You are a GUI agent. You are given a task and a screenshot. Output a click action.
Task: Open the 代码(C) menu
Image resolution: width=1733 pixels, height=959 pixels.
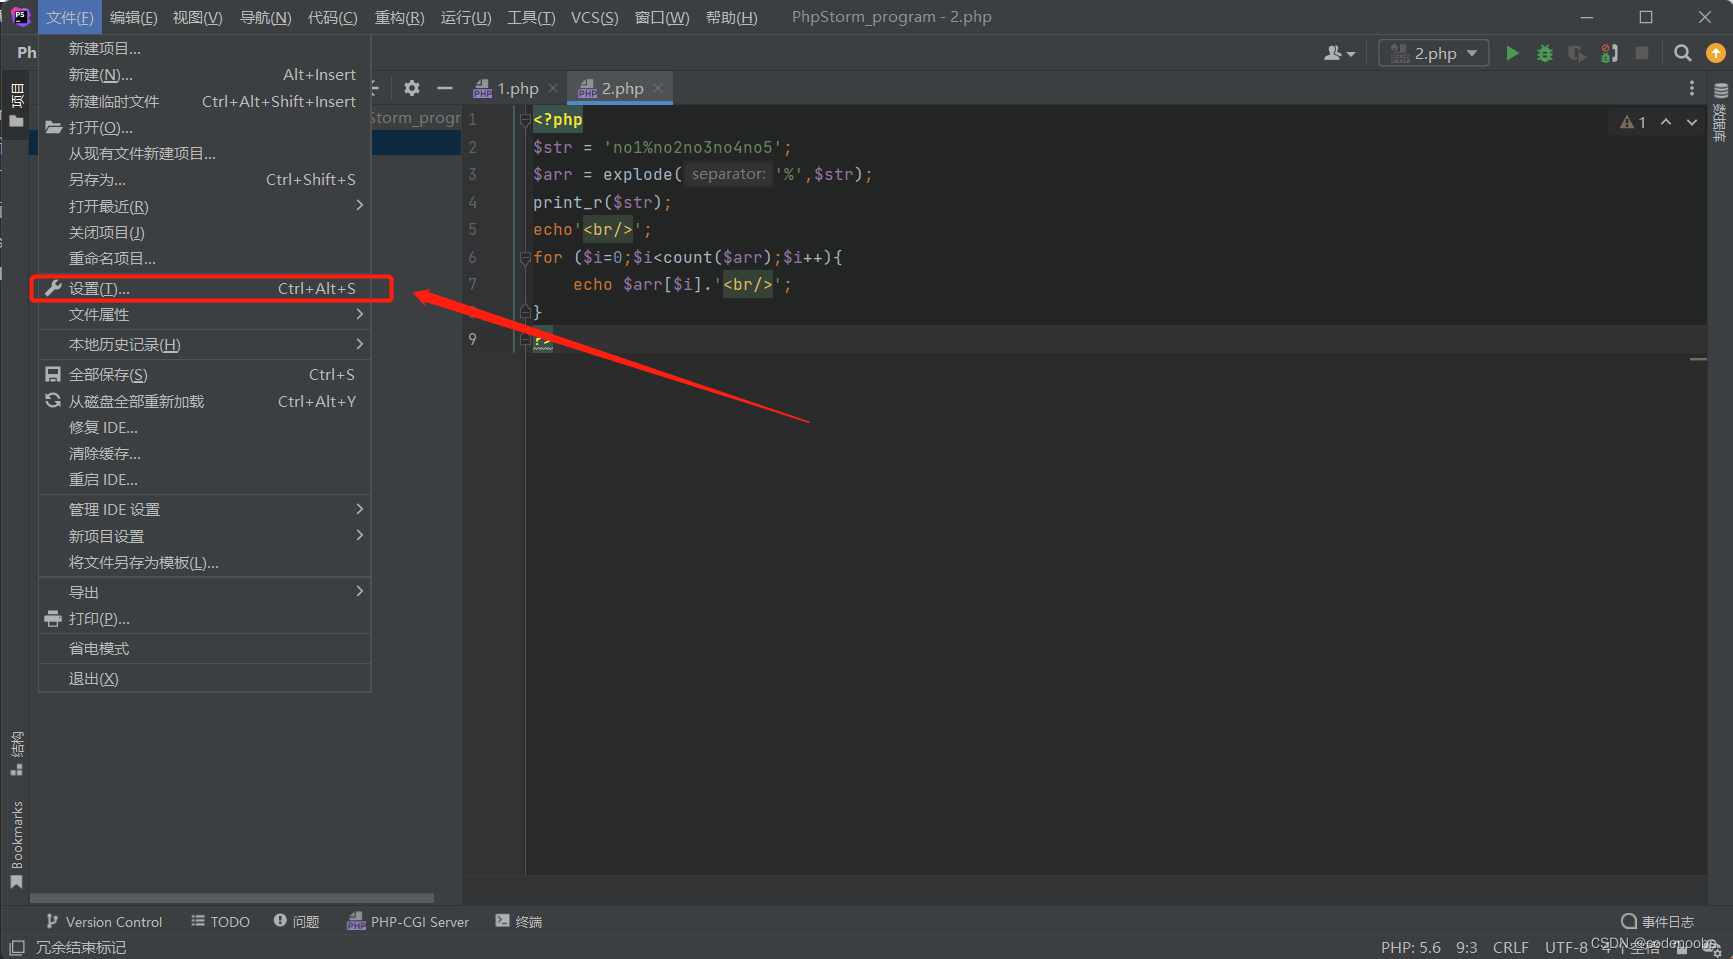coord(332,18)
